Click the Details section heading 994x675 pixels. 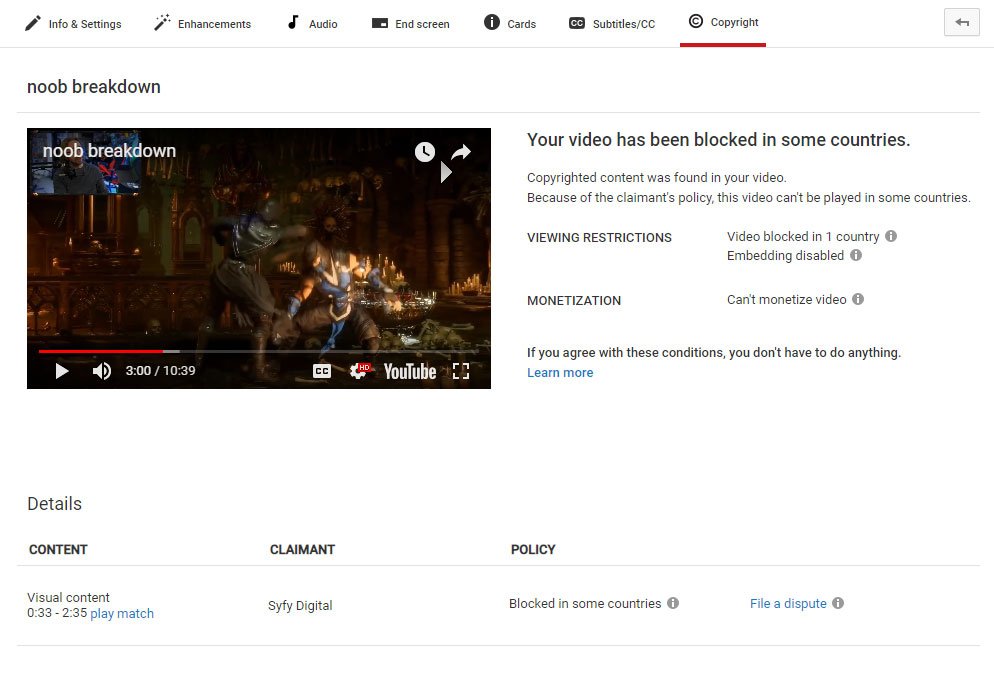click(x=55, y=504)
